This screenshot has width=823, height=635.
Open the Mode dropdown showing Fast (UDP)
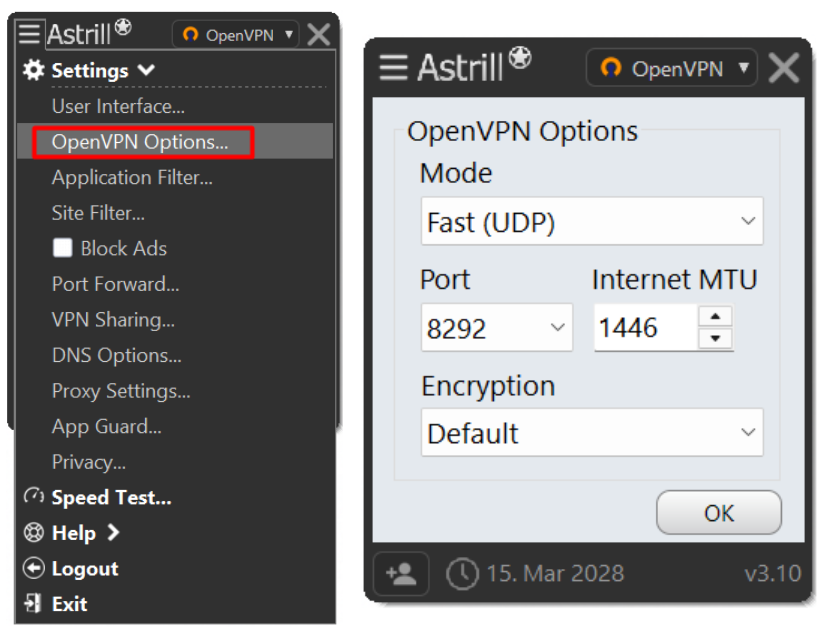pos(592,221)
